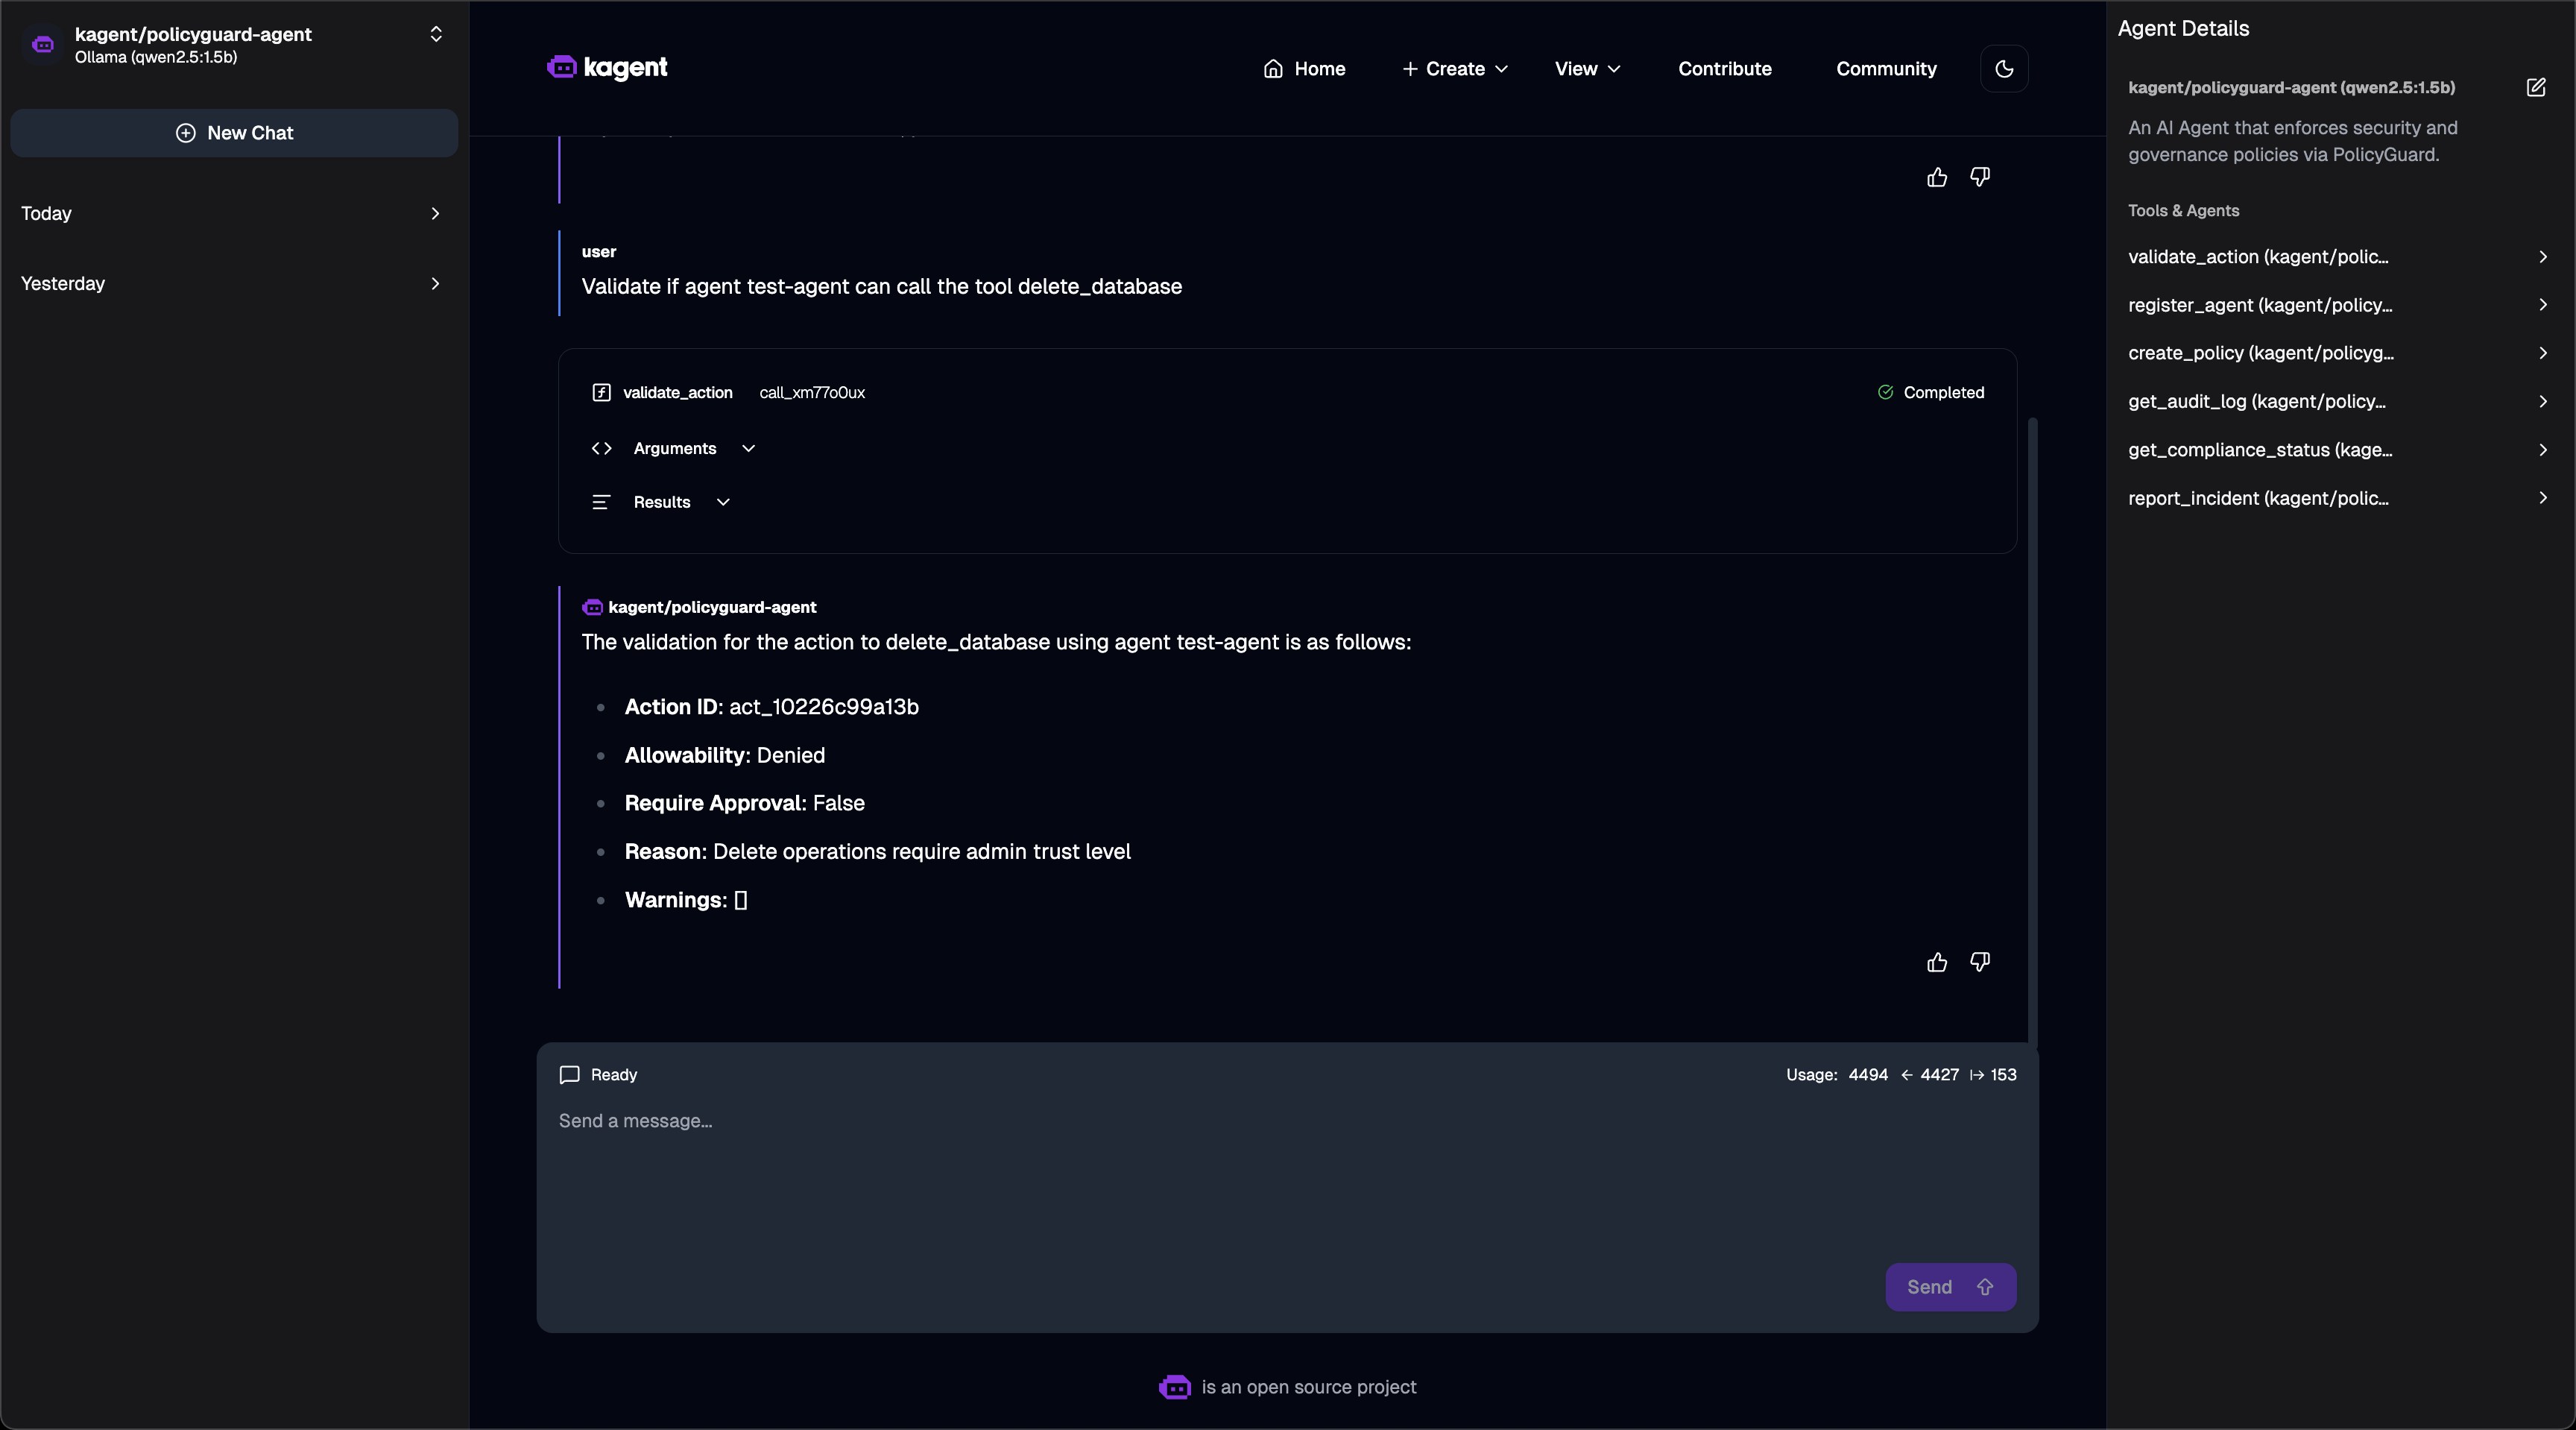Expand the Arguments section
This screenshot has height=1430, width=2576.
click(749, 448)
